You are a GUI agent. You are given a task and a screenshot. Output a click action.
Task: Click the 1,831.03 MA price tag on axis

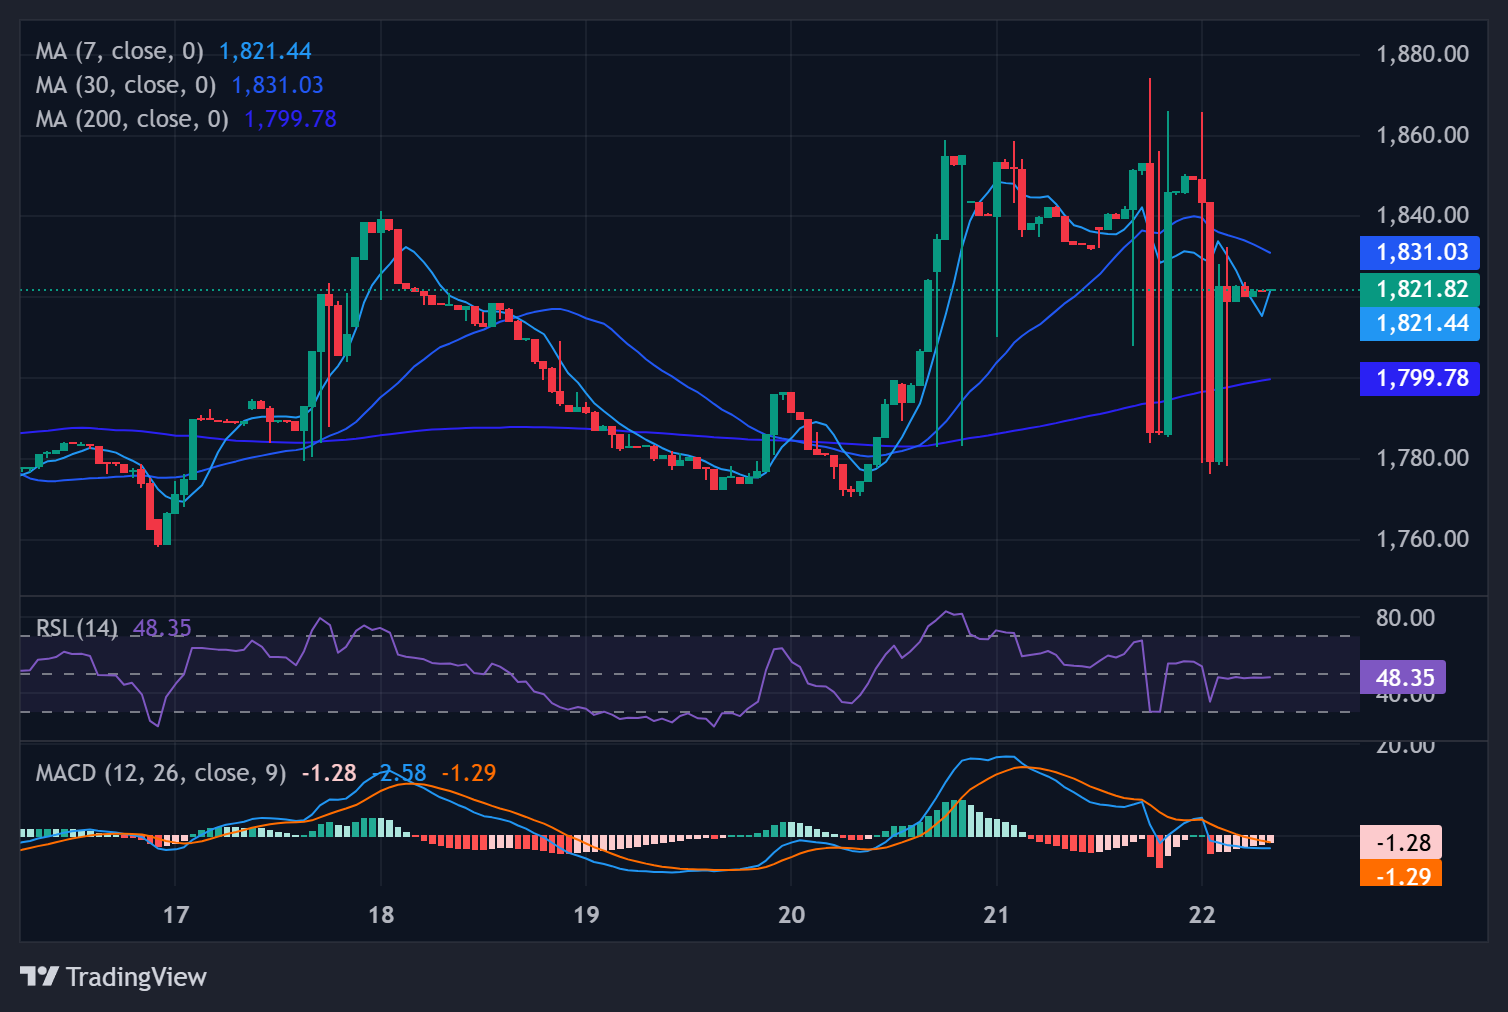pyautogui.click(x=1420, y=252)
